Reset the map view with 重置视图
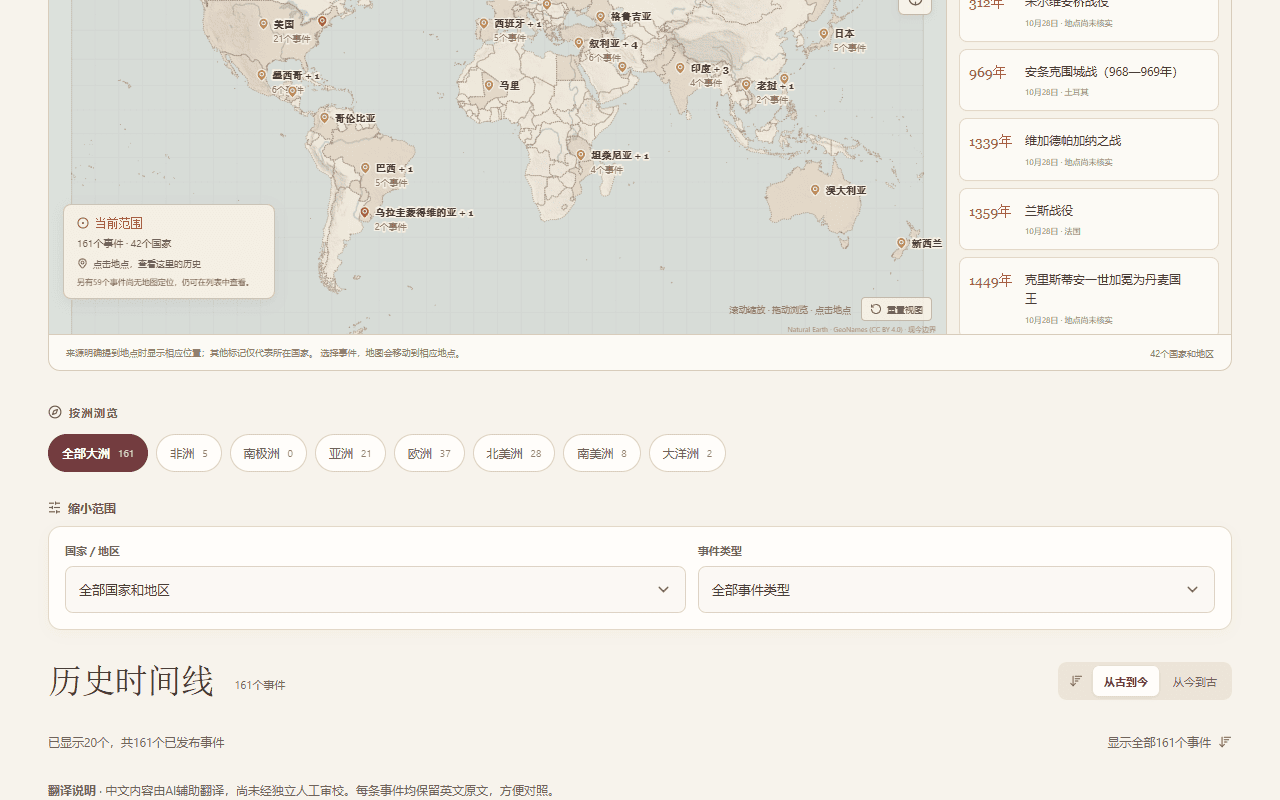 coord(896,309)
